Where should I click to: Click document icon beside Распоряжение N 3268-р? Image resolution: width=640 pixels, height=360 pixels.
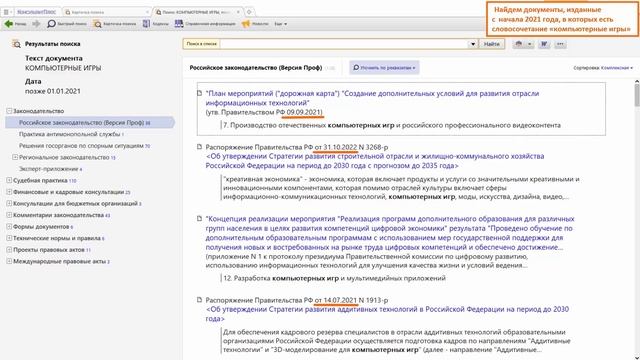tap(199, 147)
